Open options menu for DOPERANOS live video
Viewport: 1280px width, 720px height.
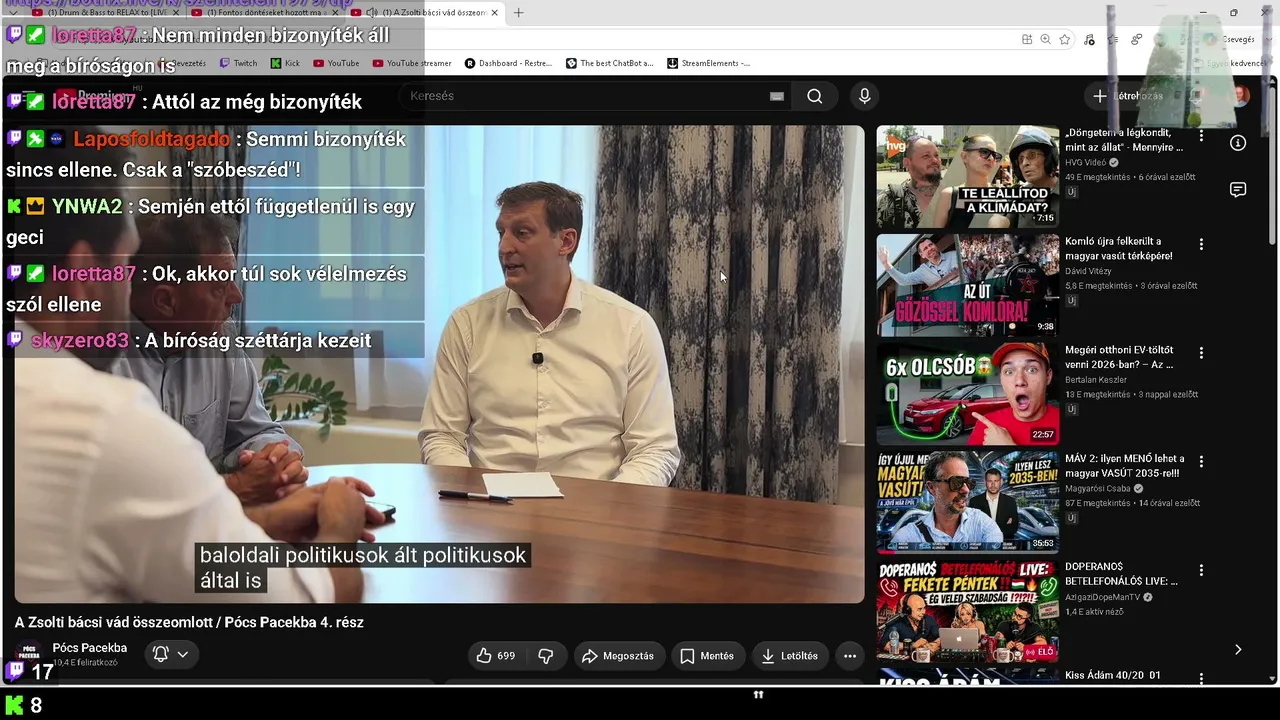[1201, 571]
